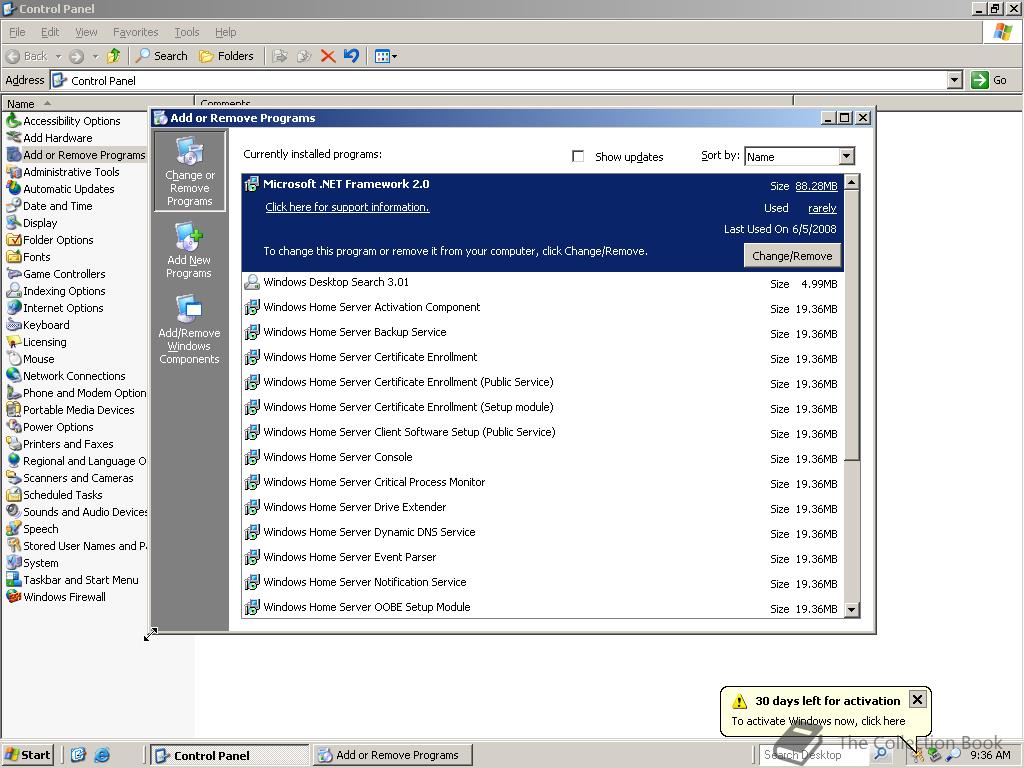Open Power Options item
Image resolution: width=1024 pixels, height=768 pixels.
50,426
